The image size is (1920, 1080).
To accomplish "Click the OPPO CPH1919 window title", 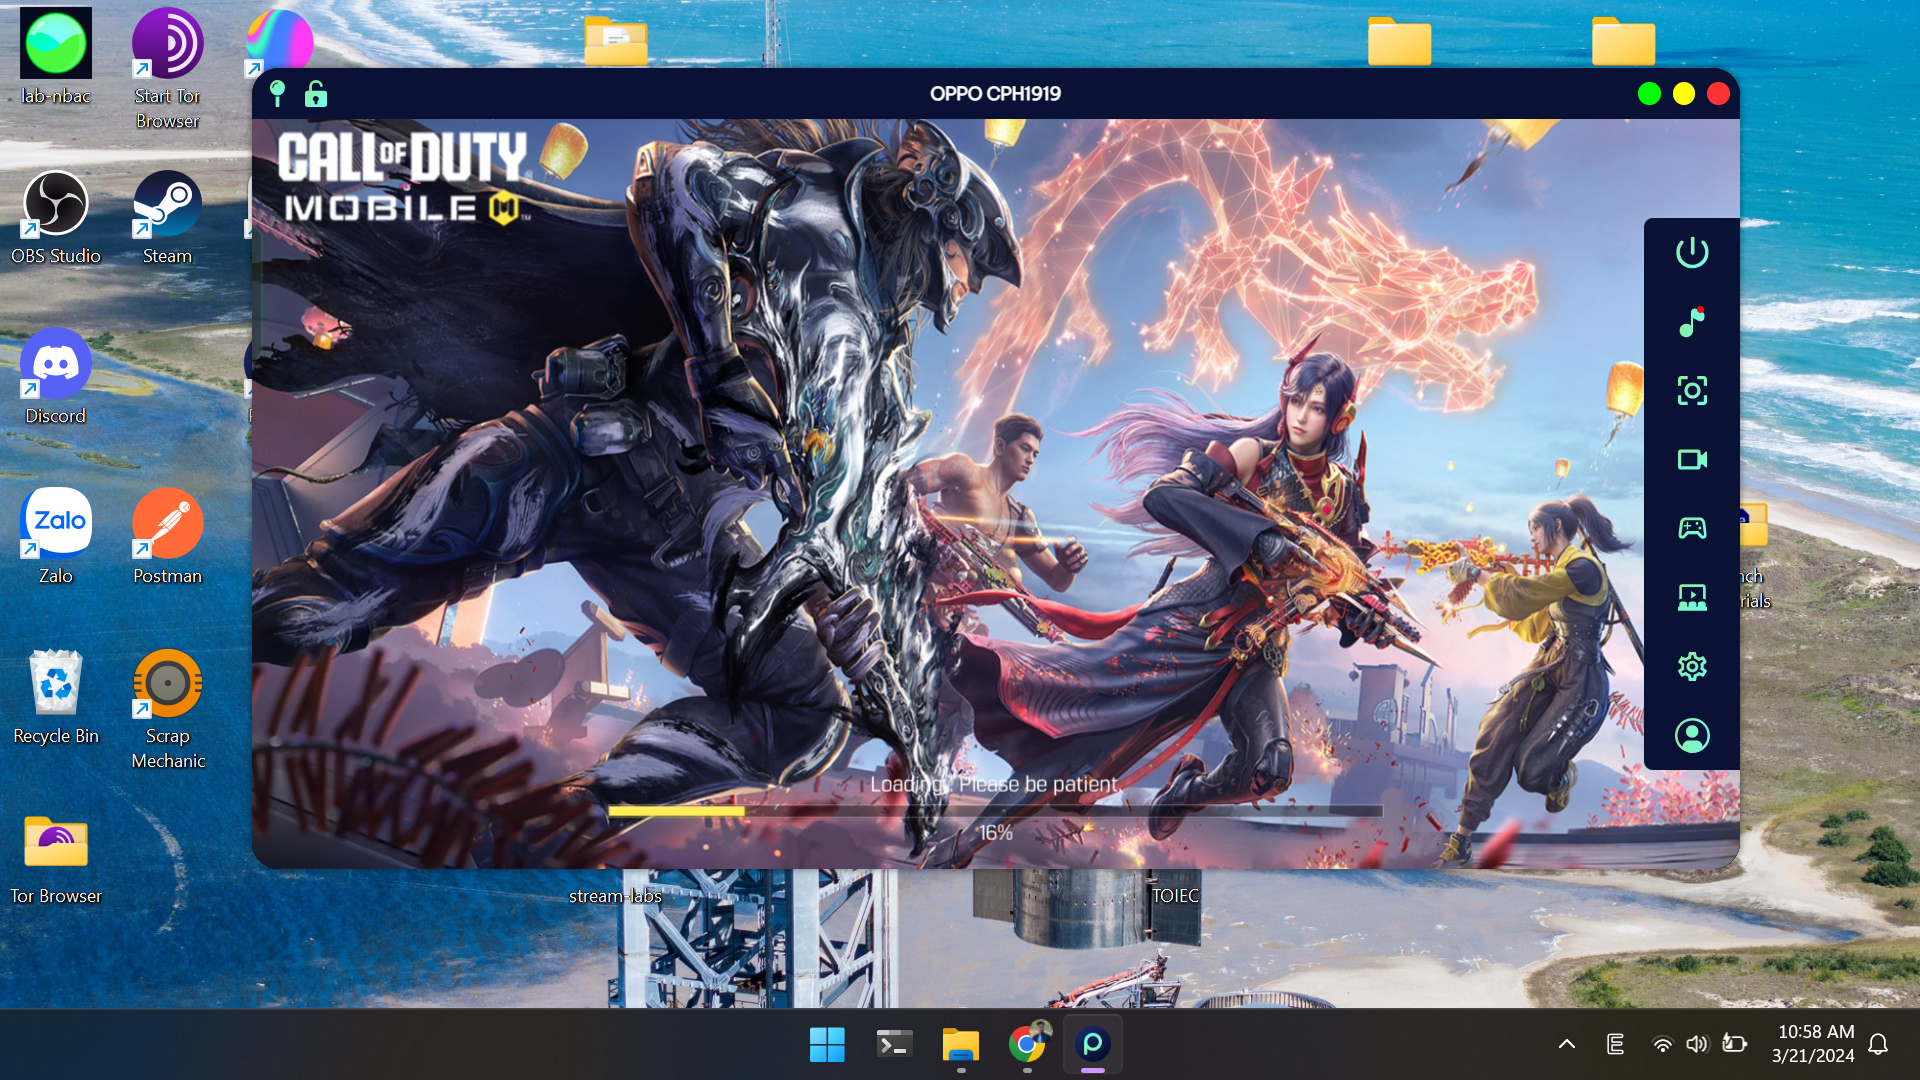I will point(995,94).
